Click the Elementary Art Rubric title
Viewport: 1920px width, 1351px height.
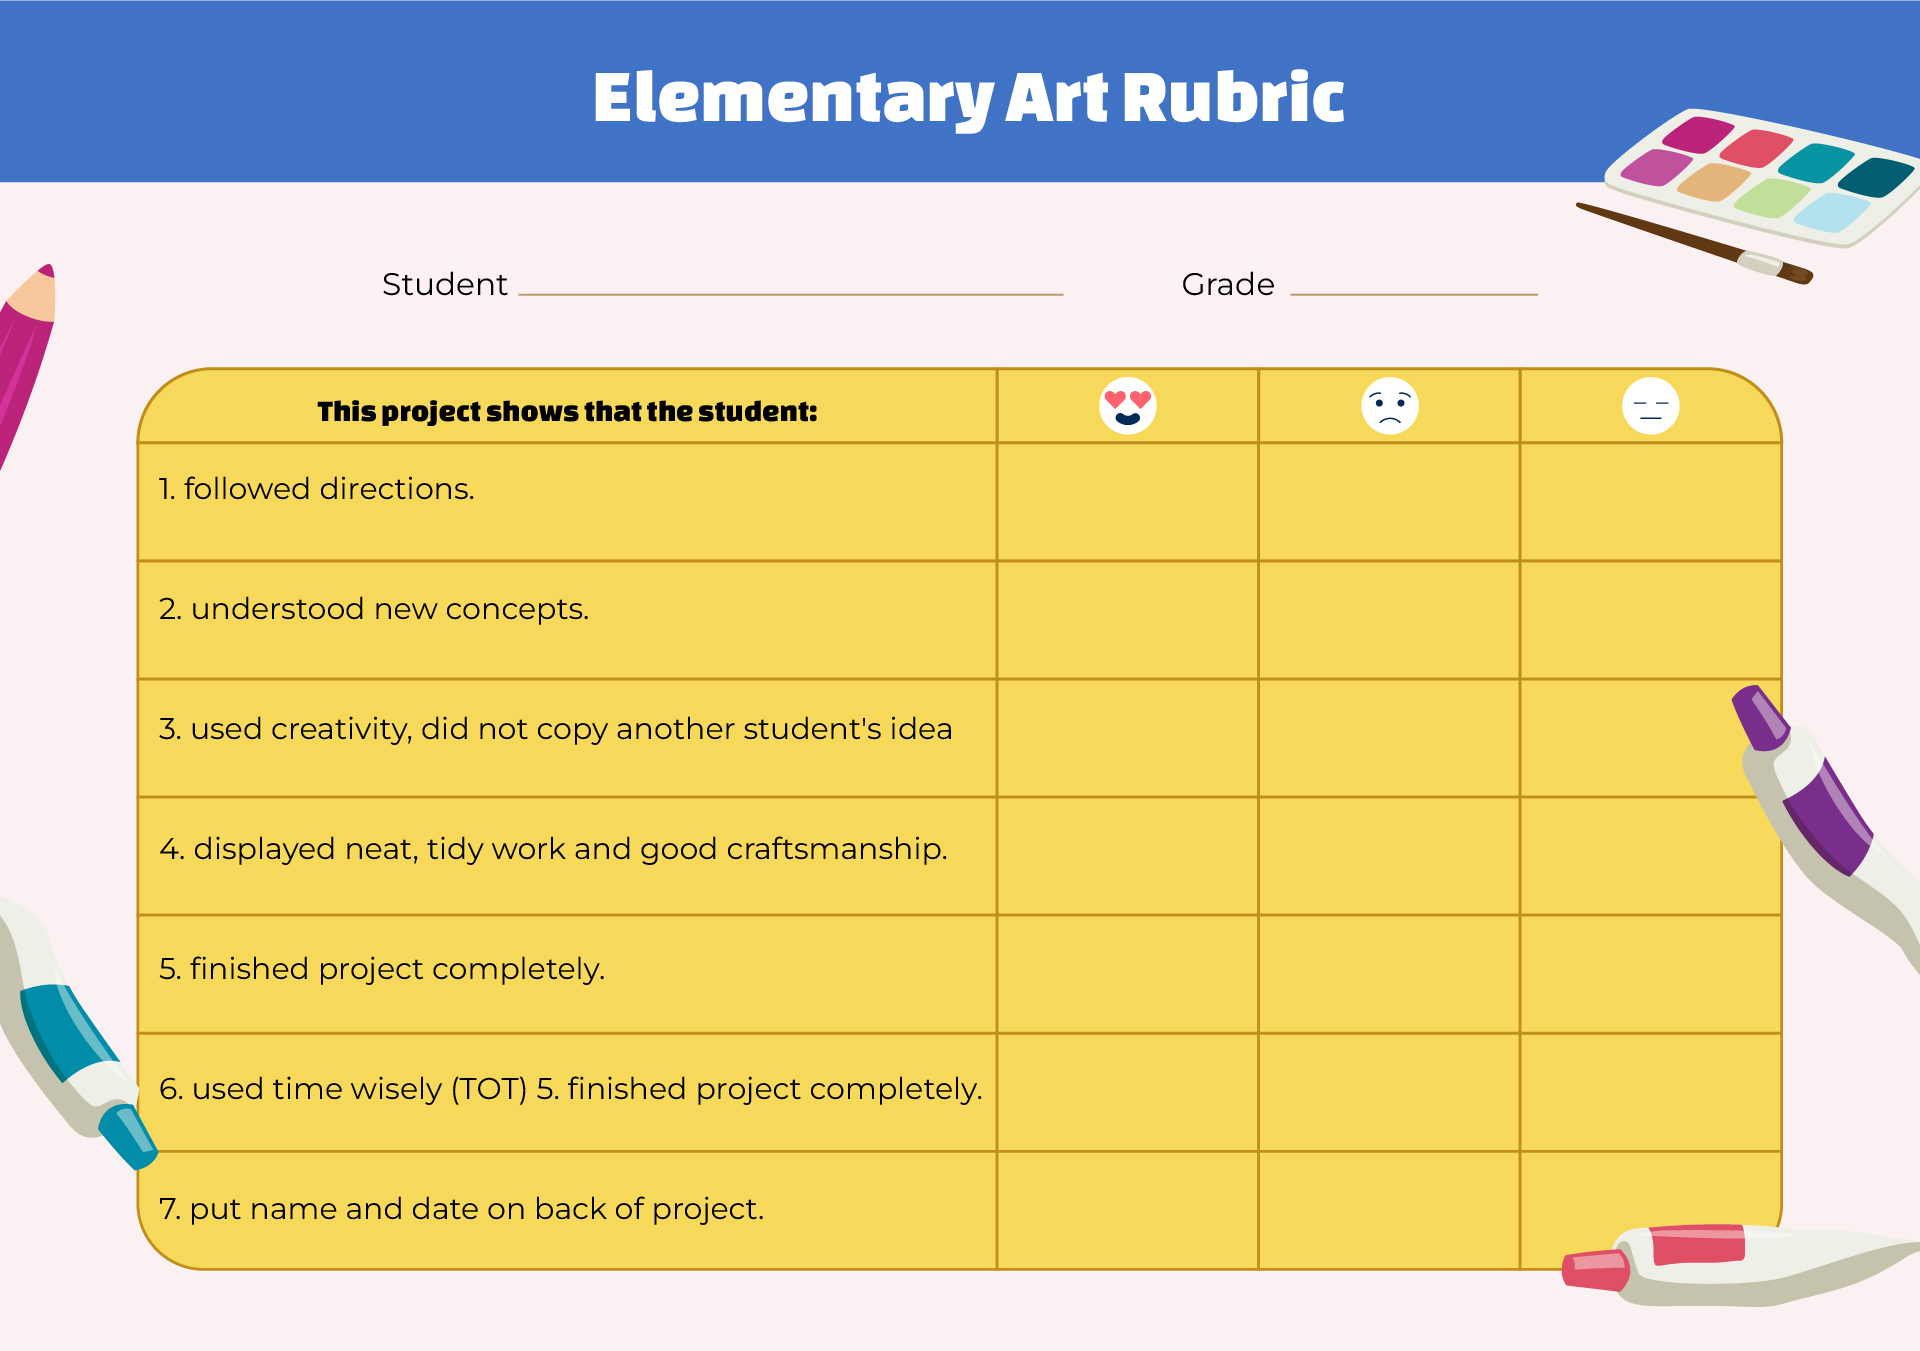(x=968, y=98)
